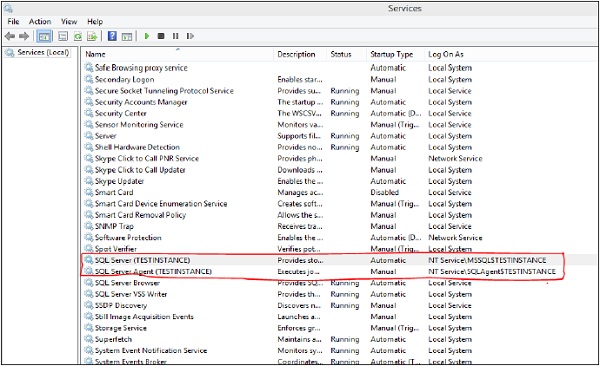Stop the service with square icon
This screenshot has height=366, width=600.
(161, 36)
